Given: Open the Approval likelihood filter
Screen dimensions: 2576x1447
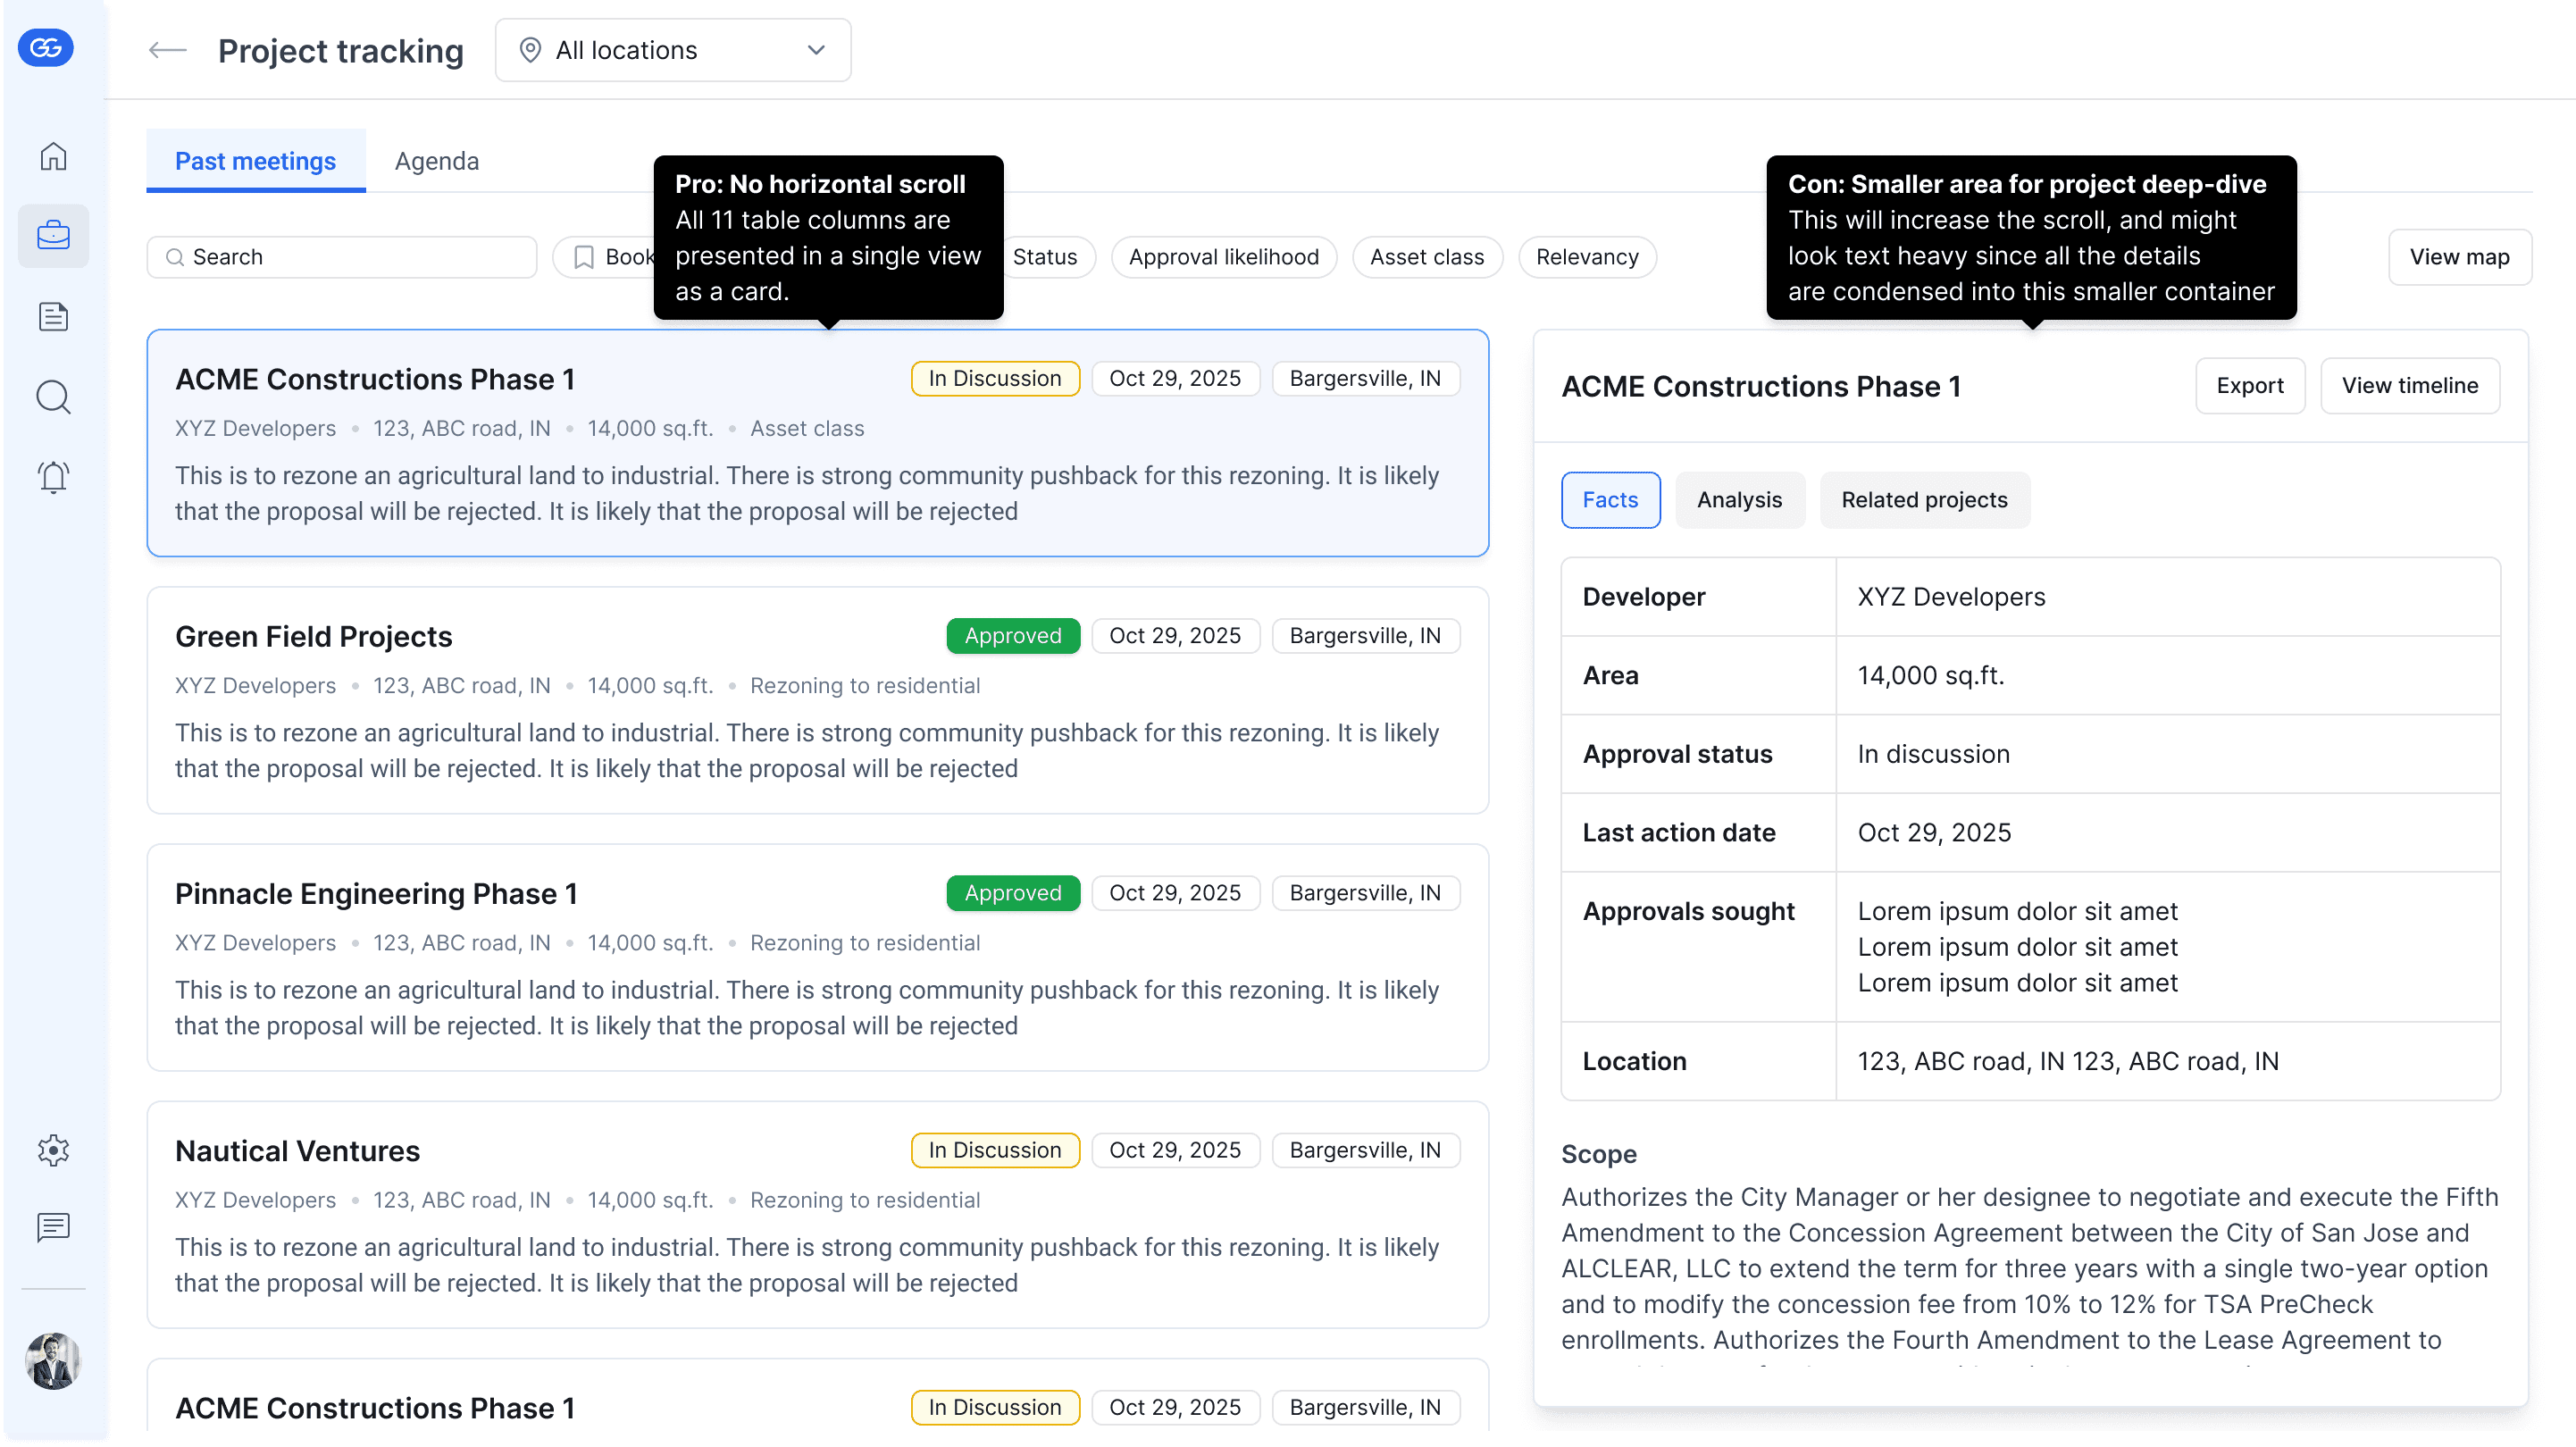Looking at the screenshot, I should pos(1223,257).
